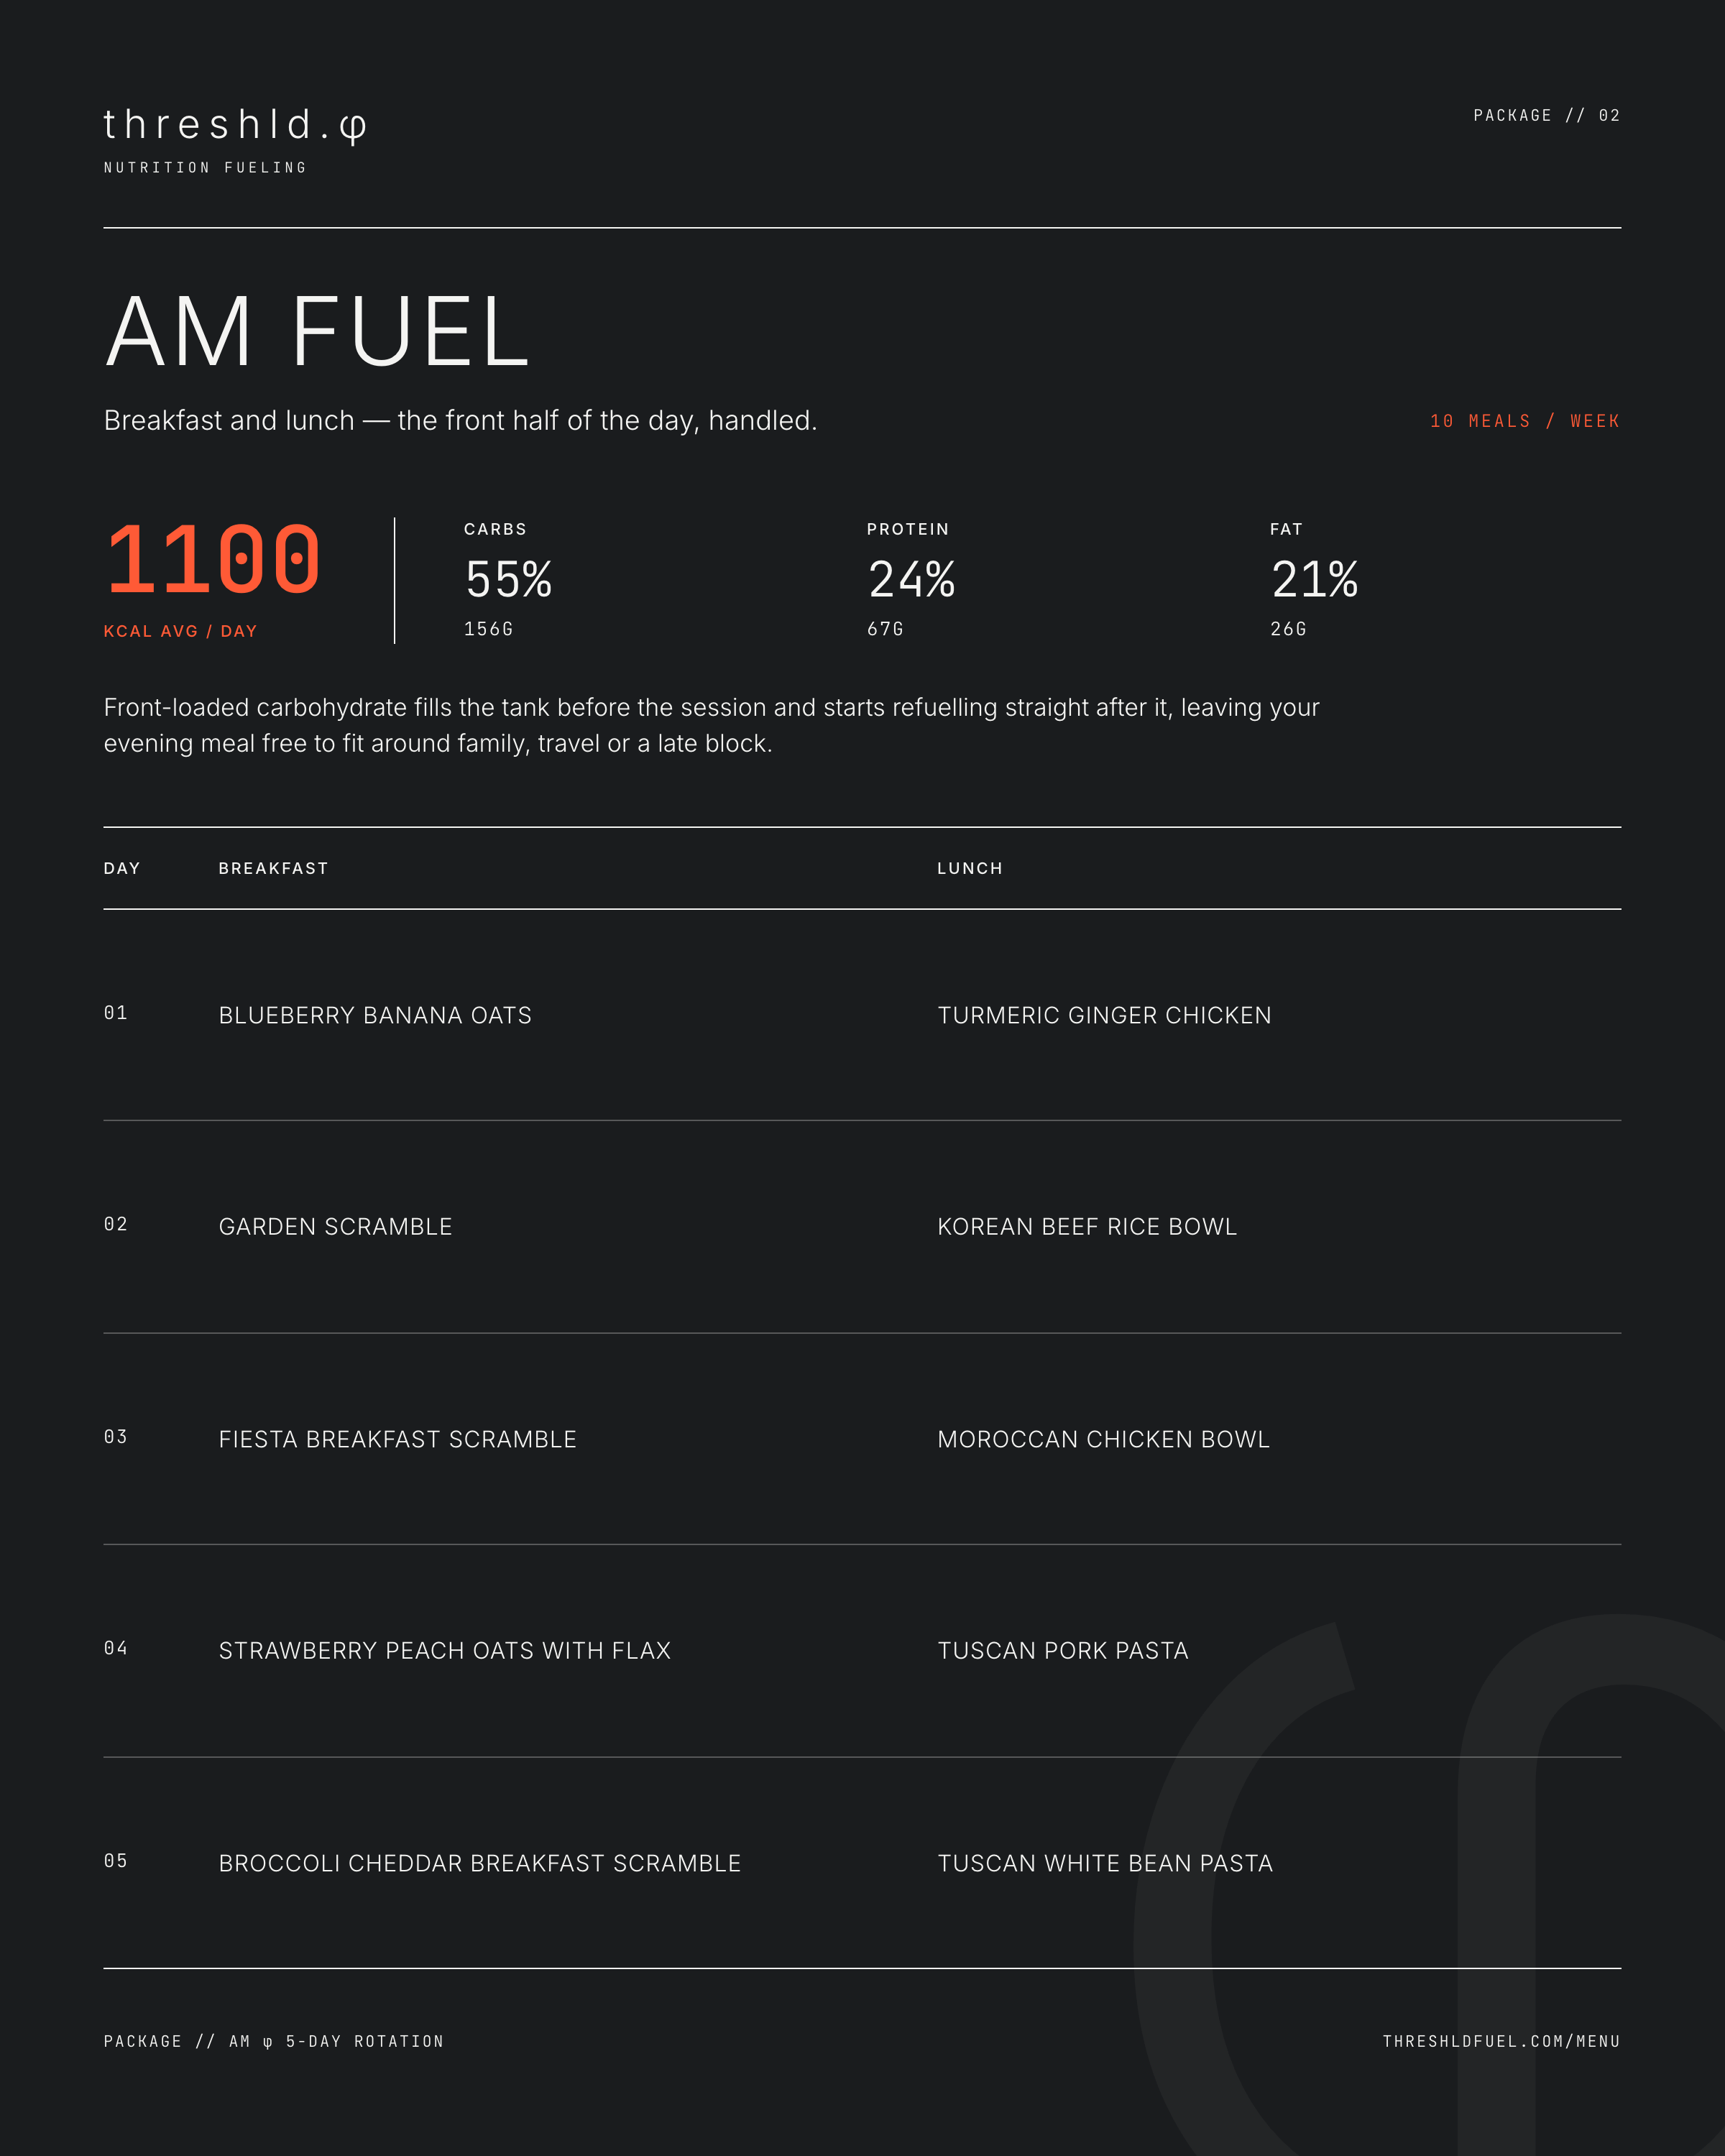Click the Breakfast column header
The image size is (1725, 2156).
coord(273,868)
